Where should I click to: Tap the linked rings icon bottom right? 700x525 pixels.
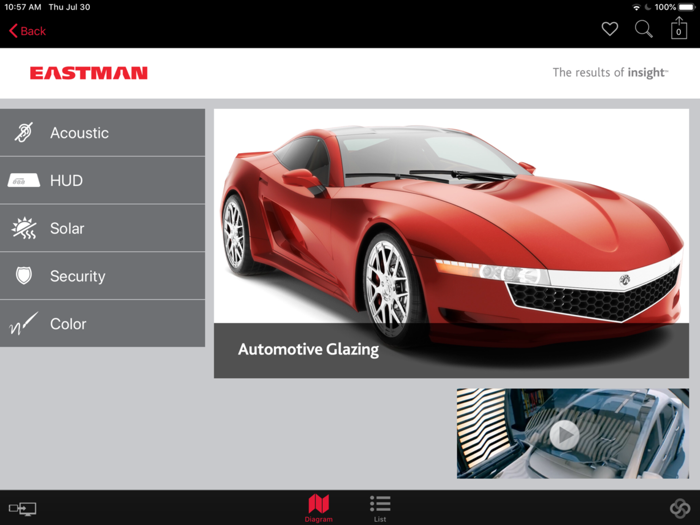click(x=679, y=509)
